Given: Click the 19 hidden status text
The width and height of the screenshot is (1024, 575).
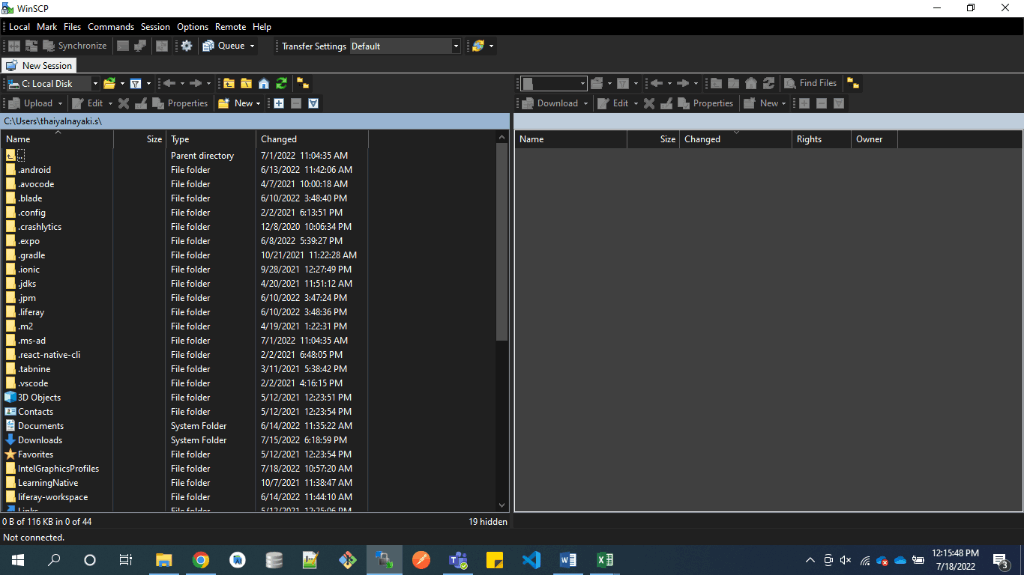Looking at the screenshot, I should [x=488, y=521].
